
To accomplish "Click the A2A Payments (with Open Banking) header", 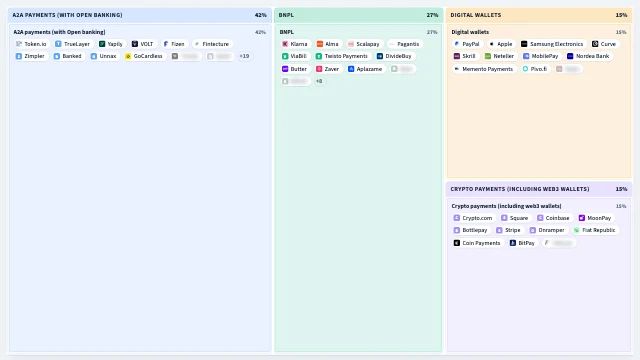I will (x=140, y=15).
